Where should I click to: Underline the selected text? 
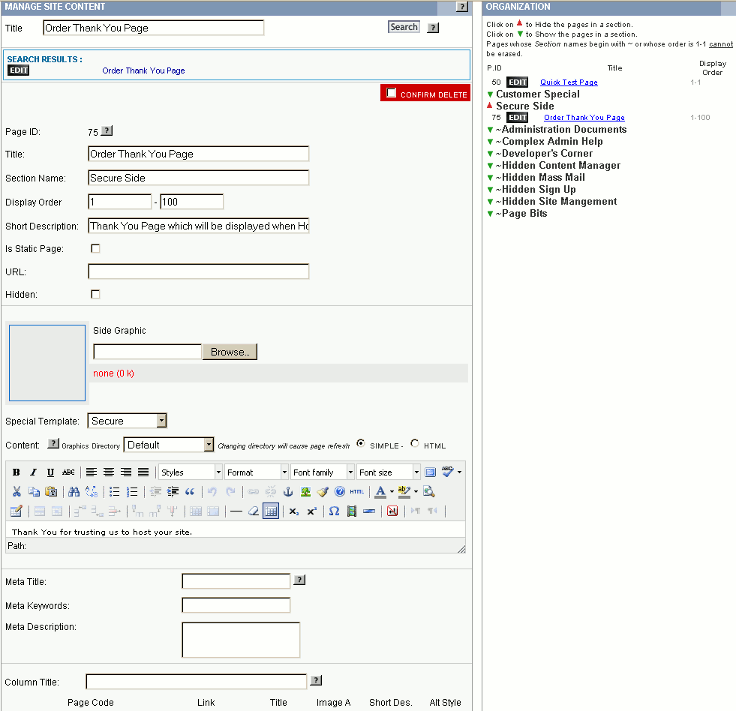pyautogui.click(x=50, y=472)
